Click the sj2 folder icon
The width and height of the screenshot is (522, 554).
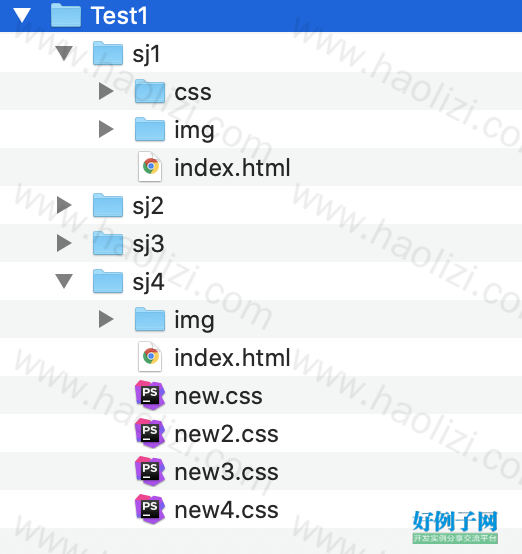(108, 205)
